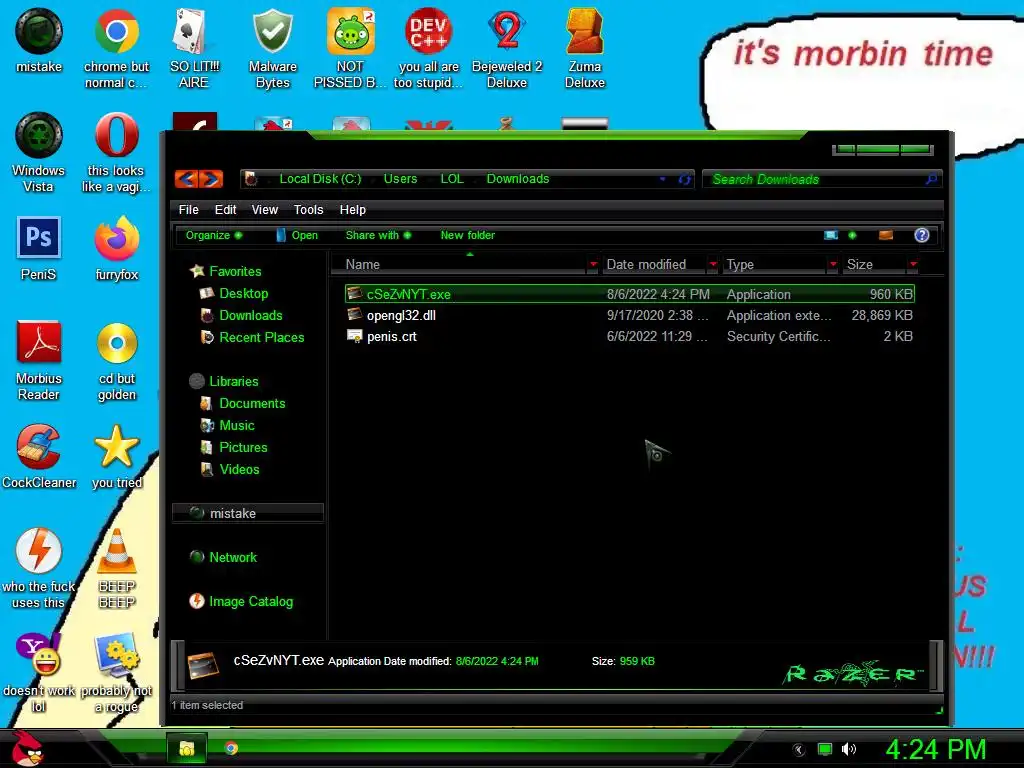Select Desktop under Favorites
Screen dimensions: 1024x768
click(x=243, y=293)
